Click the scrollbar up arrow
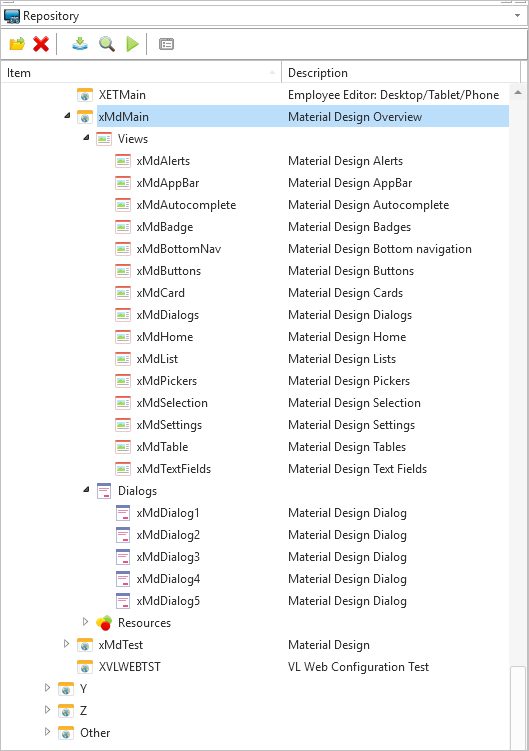529x751 pixels. coord(518,92)
